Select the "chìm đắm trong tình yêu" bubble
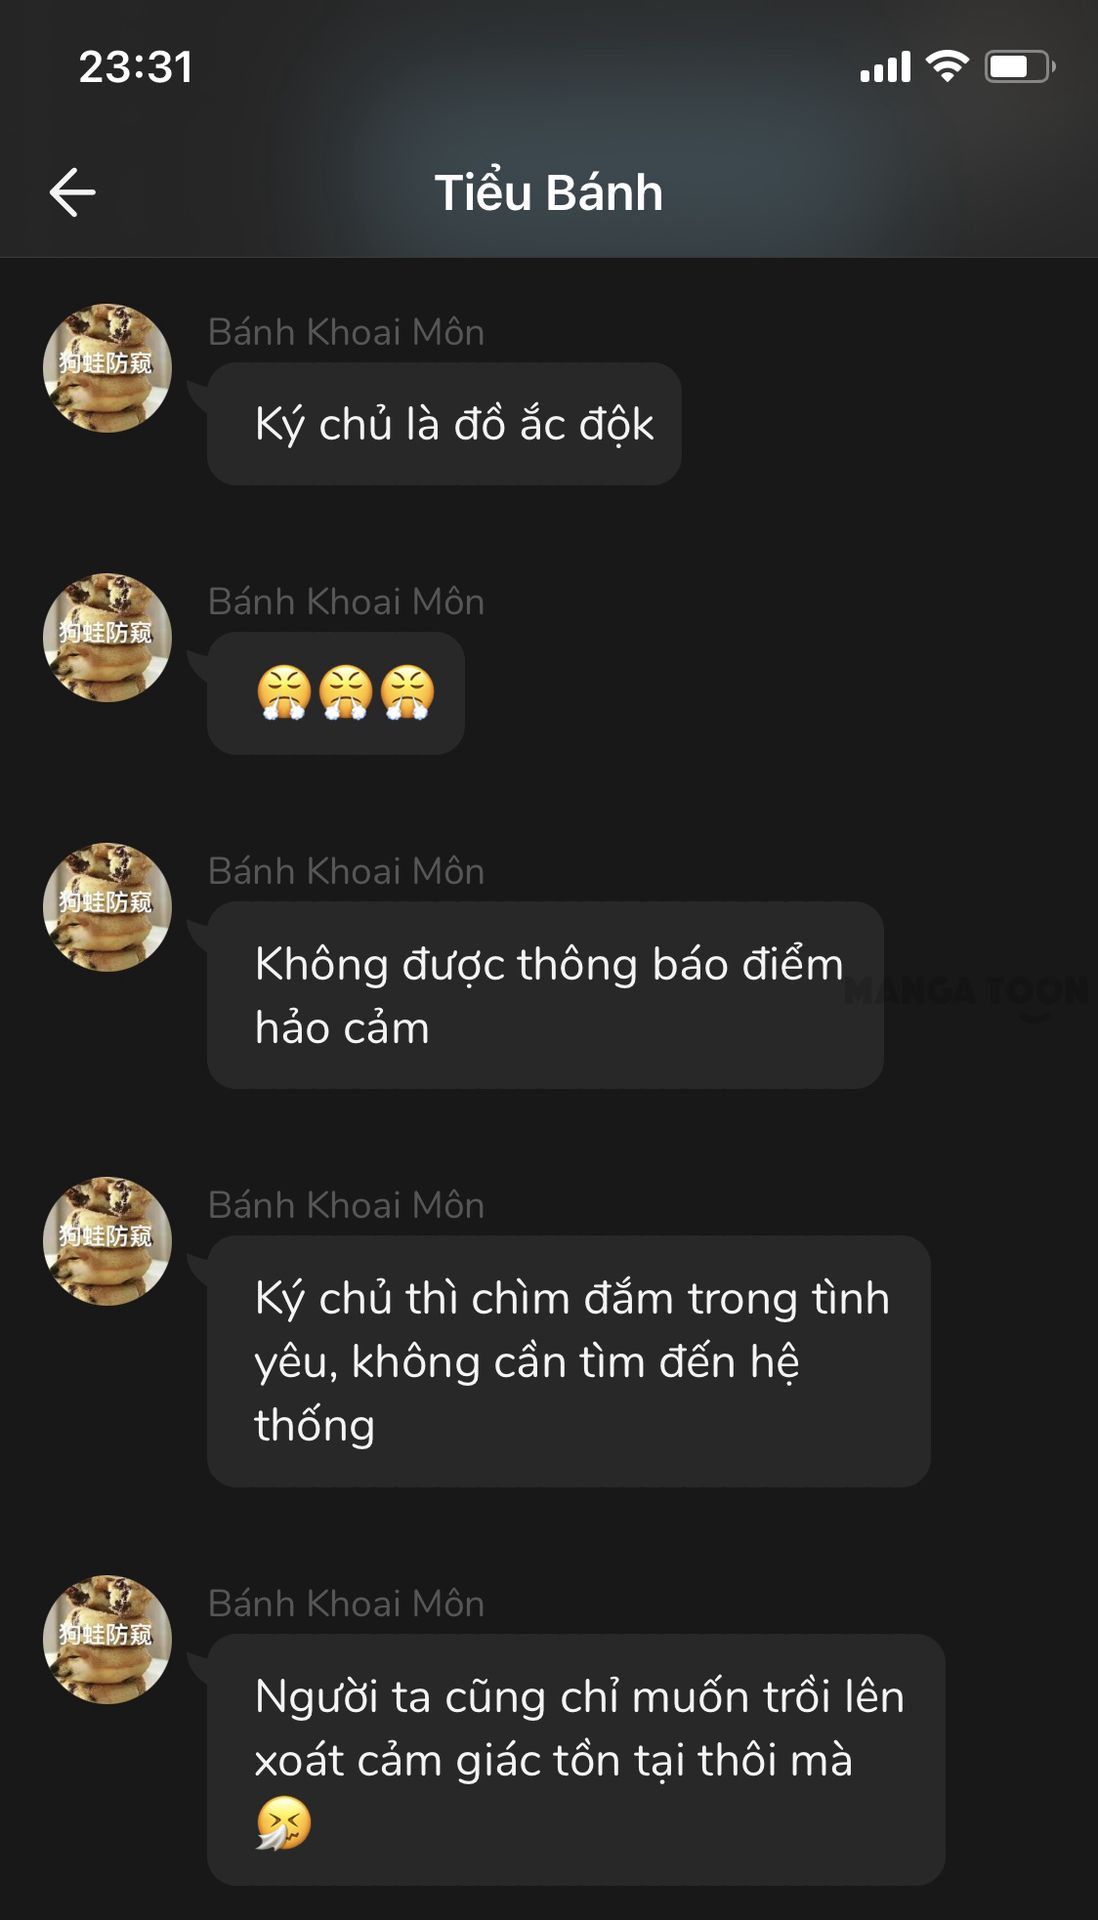The width and height of the screenshot is (1098, 1920). click(x=569, y=1361)
